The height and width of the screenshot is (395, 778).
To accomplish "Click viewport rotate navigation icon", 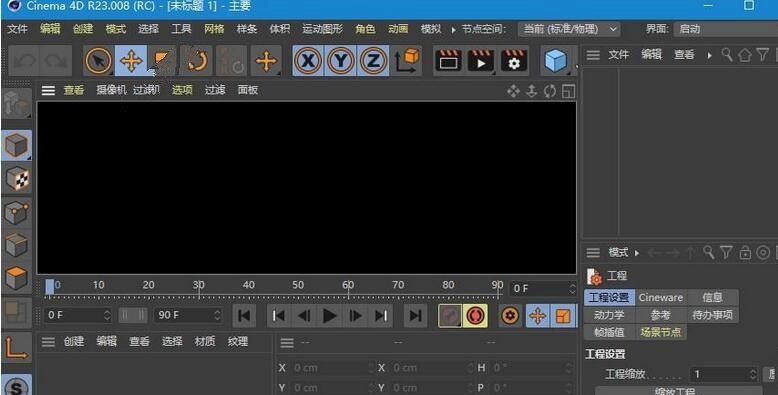I will (550, 91).
